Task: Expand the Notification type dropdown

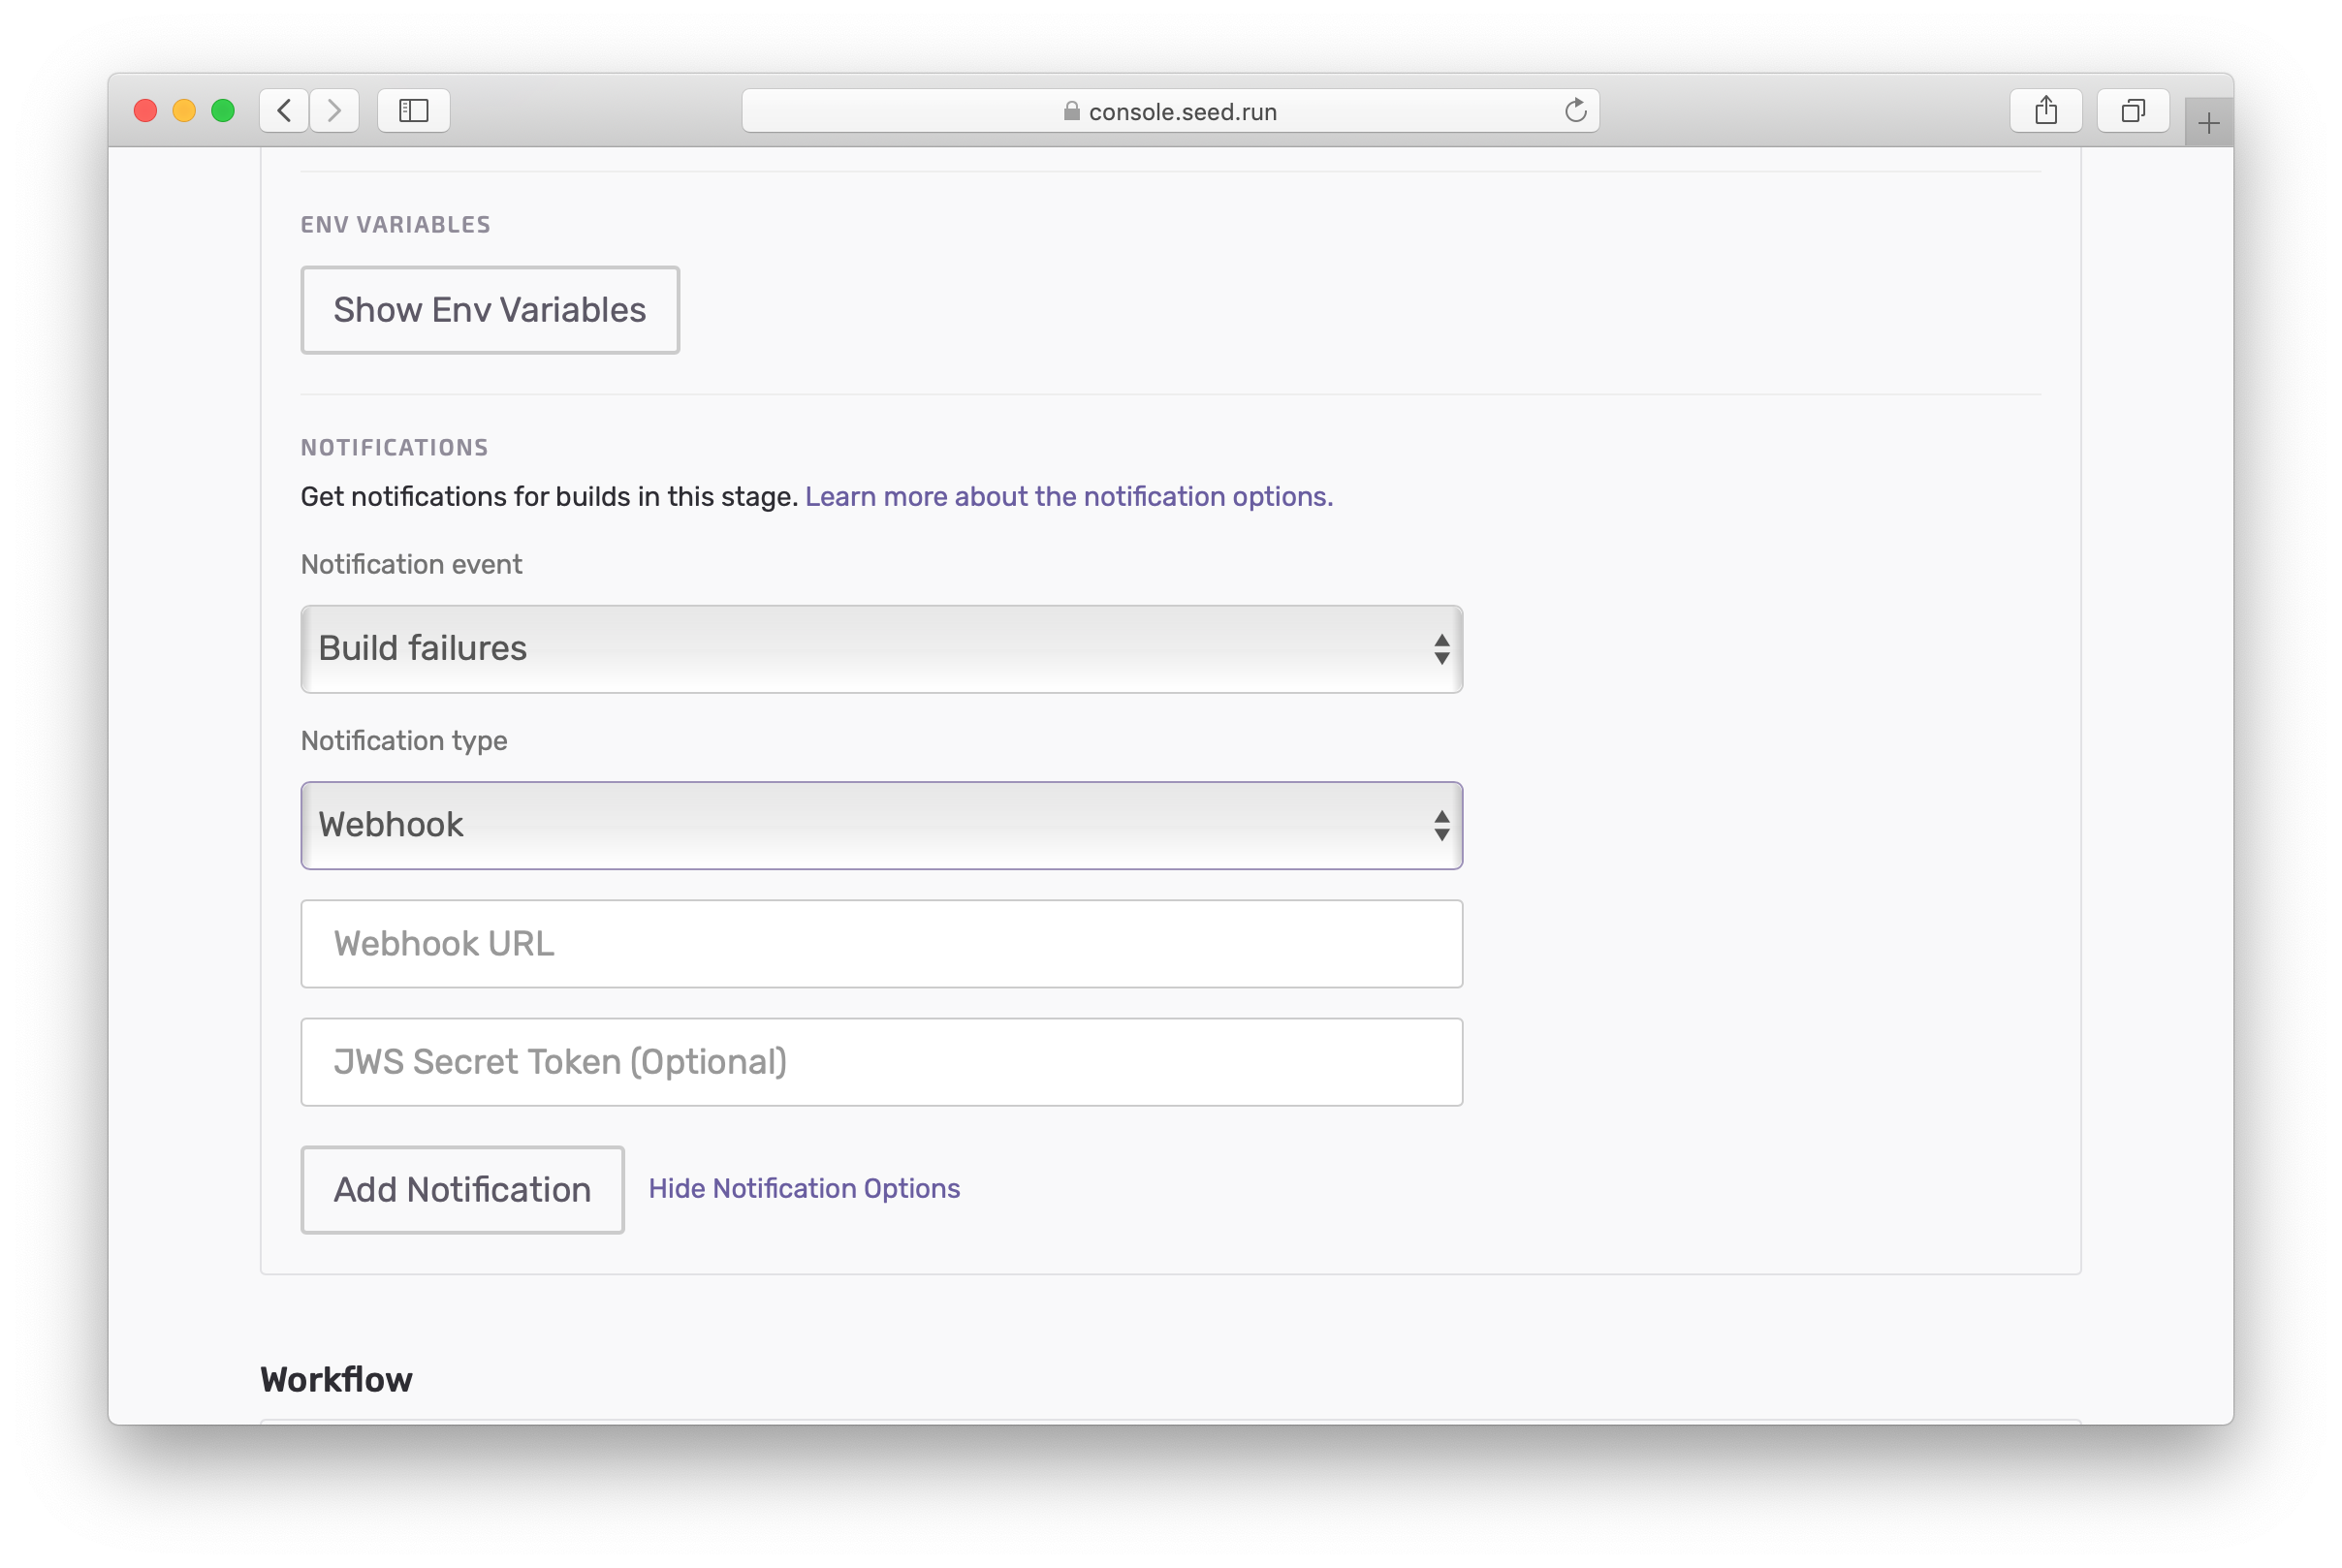Action: [x=880, y=825]
